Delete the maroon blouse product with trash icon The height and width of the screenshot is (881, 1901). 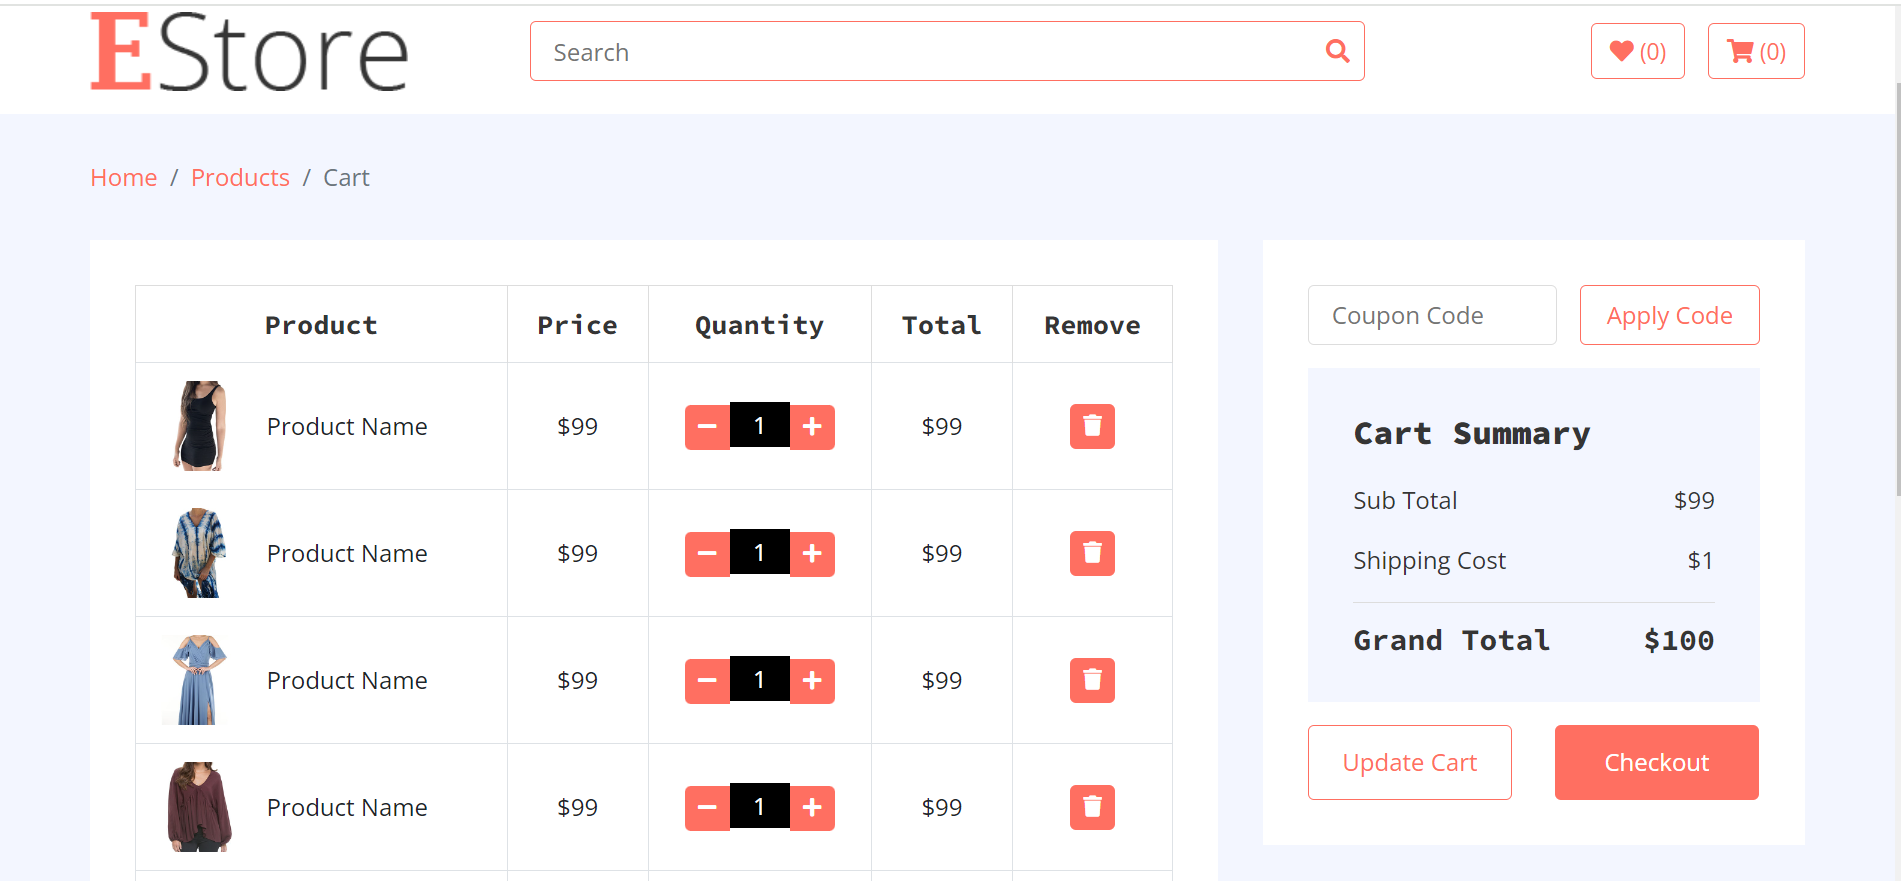click(x=1092, y=807)
